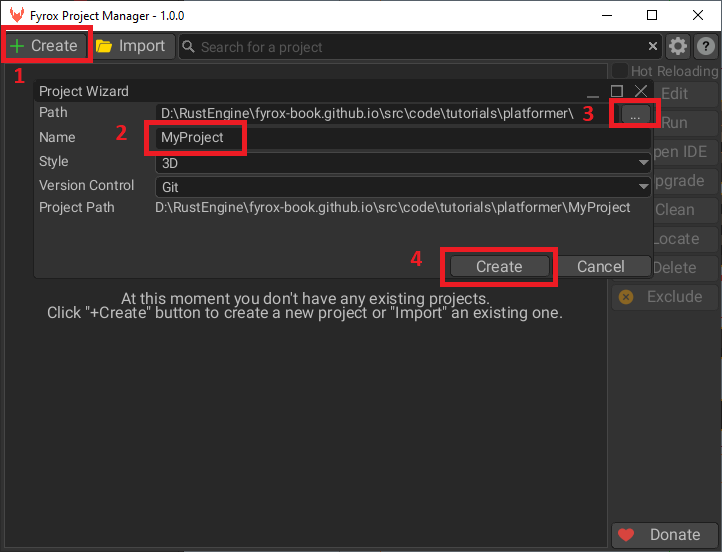Image resolution: width=722 pixels, height=552 pixels.
Task: Open help via the question mark icon
Action: click(705, 46)
